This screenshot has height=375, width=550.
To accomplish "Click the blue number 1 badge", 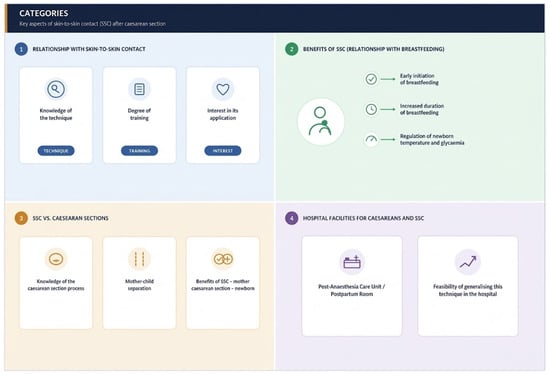I will click(x=21, y=49).
